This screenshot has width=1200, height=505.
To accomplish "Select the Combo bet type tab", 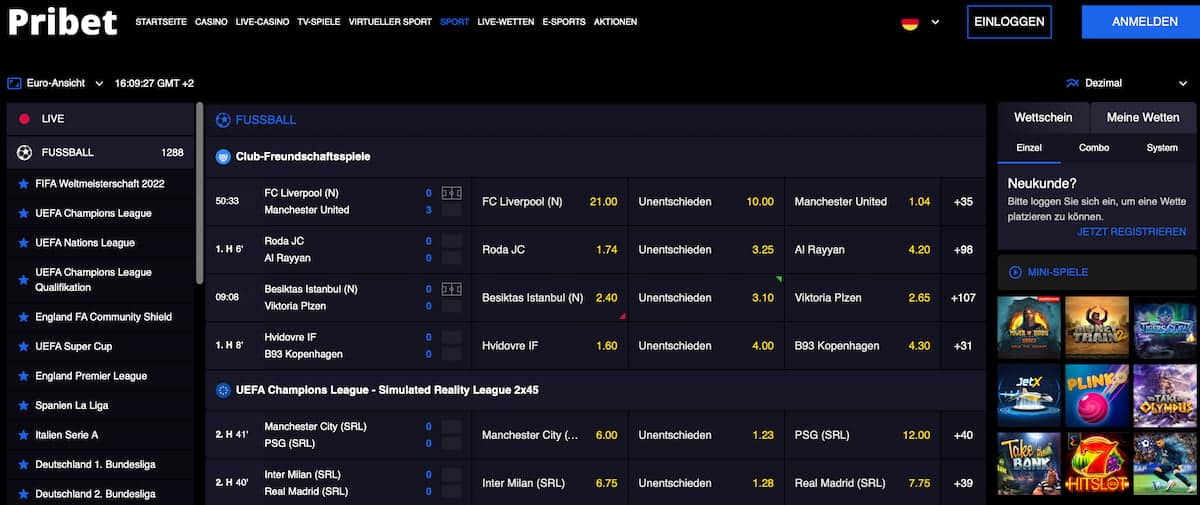I will point(1094,148).
